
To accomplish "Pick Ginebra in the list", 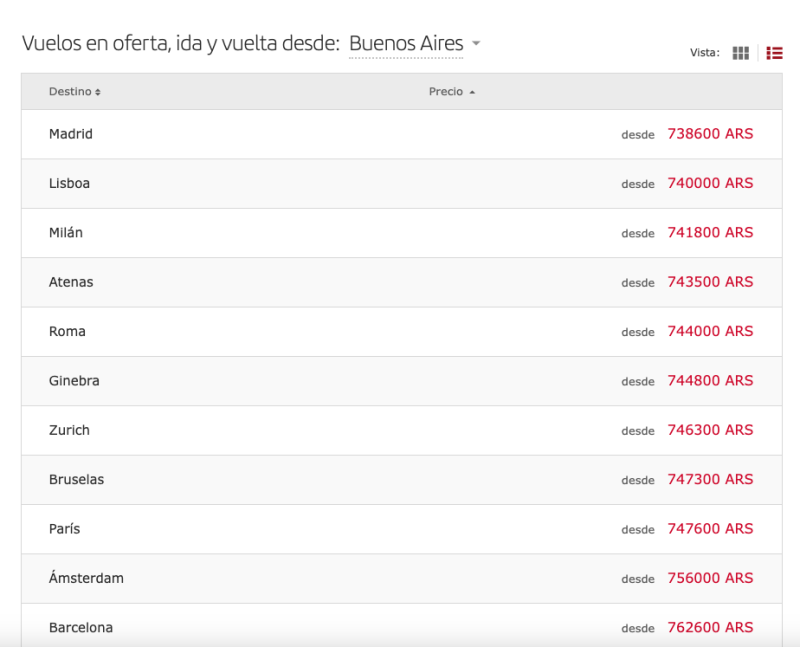I will 74,381.
